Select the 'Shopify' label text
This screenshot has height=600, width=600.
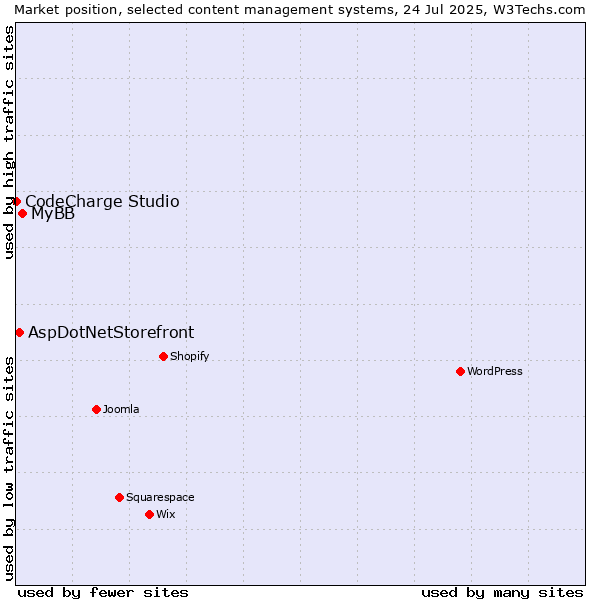189,357
